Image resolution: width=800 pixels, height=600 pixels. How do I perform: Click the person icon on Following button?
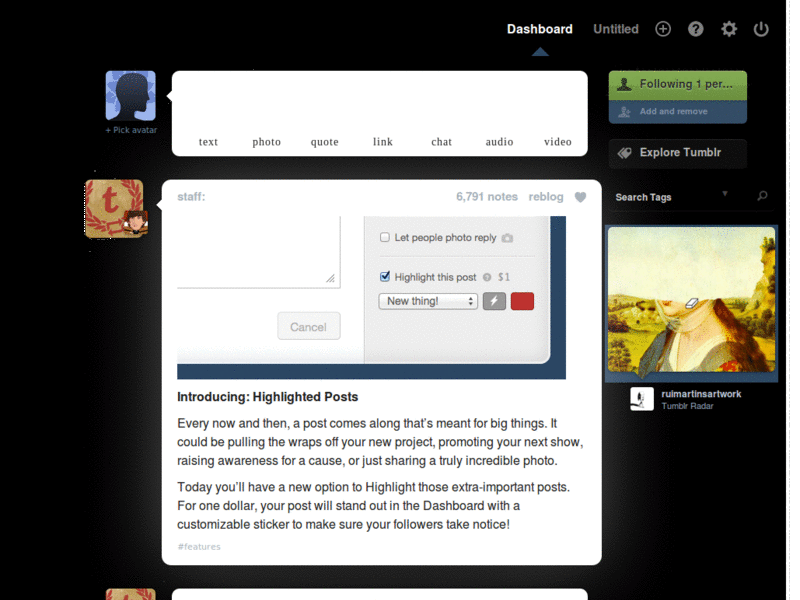pyautogui.click(x=624, y=84)
